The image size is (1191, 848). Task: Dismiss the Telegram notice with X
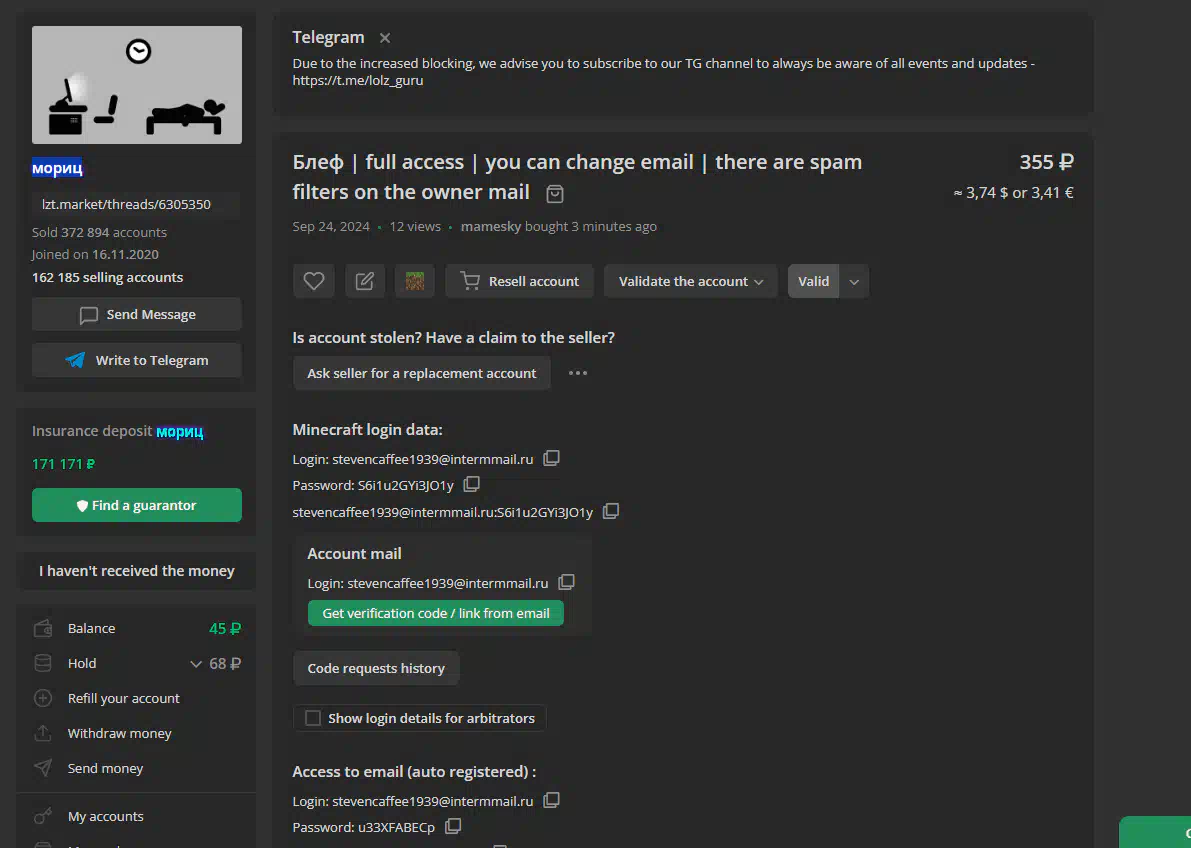pos(385,38)
